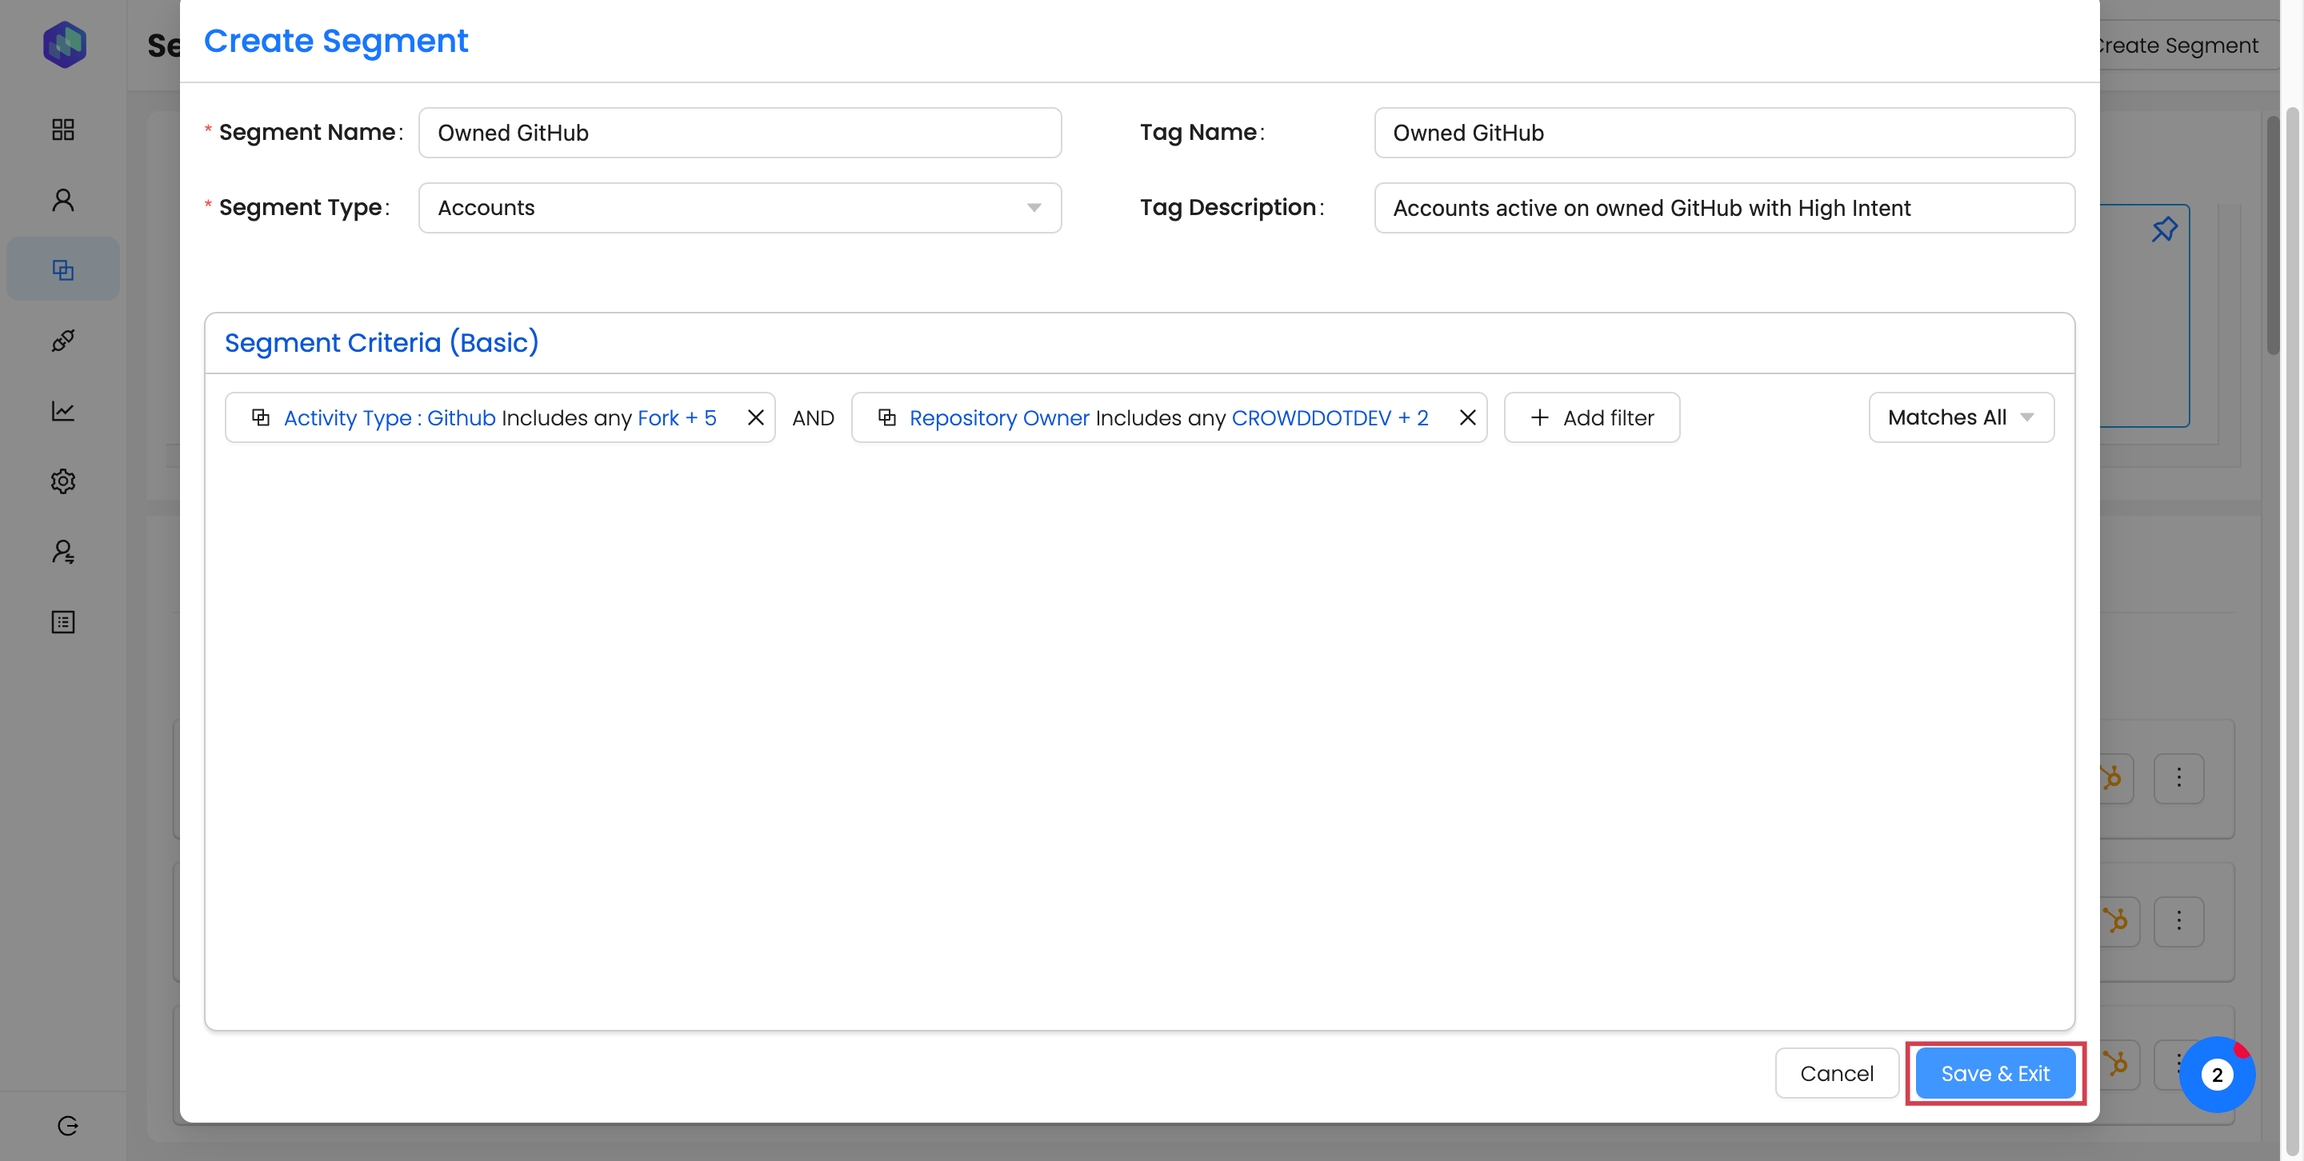Open the settings gear icon in sidebar

pyautogui.click(x=63, y=481)
